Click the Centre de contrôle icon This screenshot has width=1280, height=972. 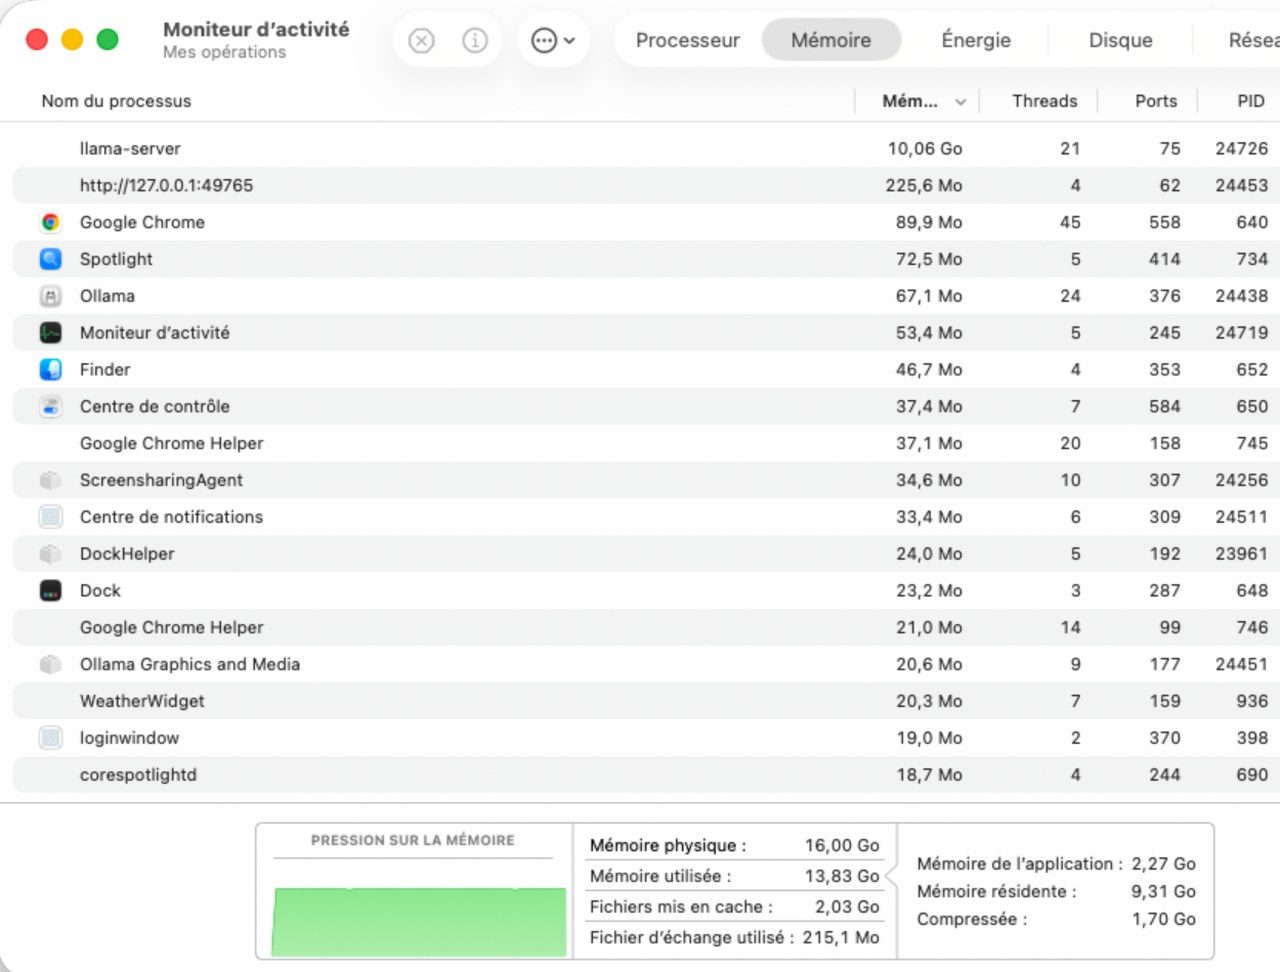click(50, 407)
